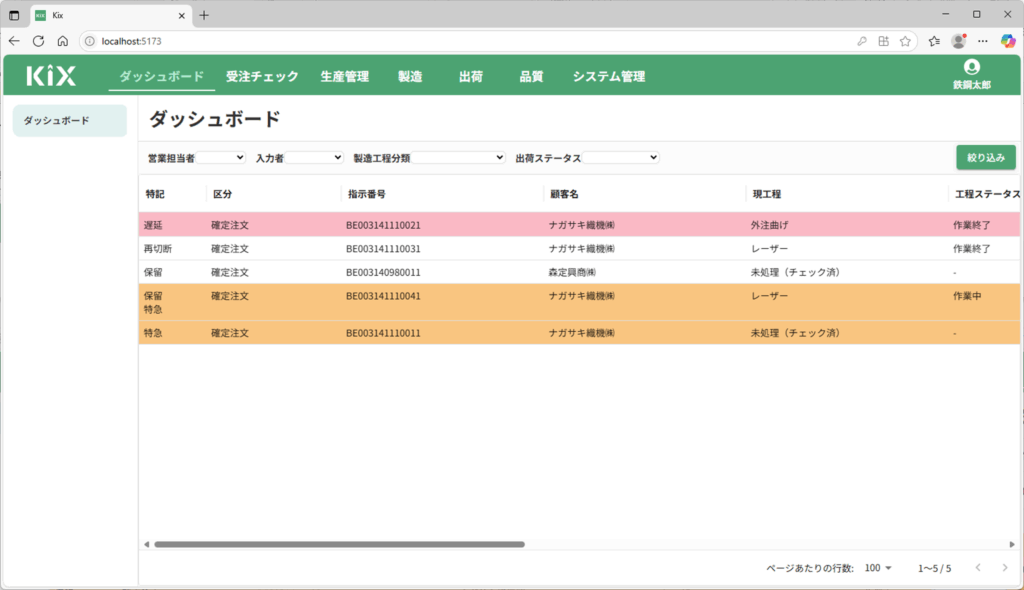Select instruction number BE003141110031
The height and width of the screenshot is (590, 1024).
[383, 248]
